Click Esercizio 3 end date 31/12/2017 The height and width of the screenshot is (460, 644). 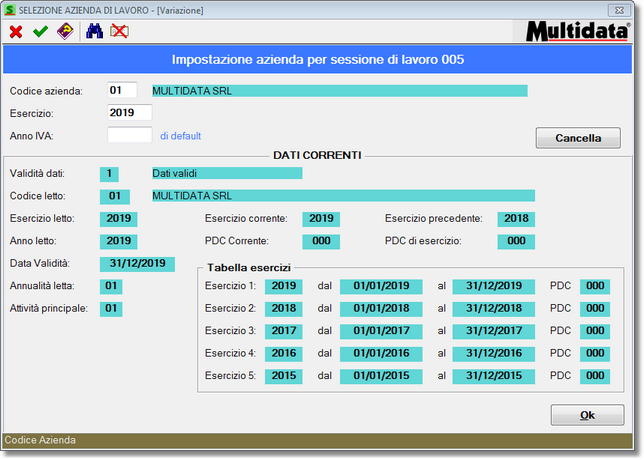coord(494,331)
